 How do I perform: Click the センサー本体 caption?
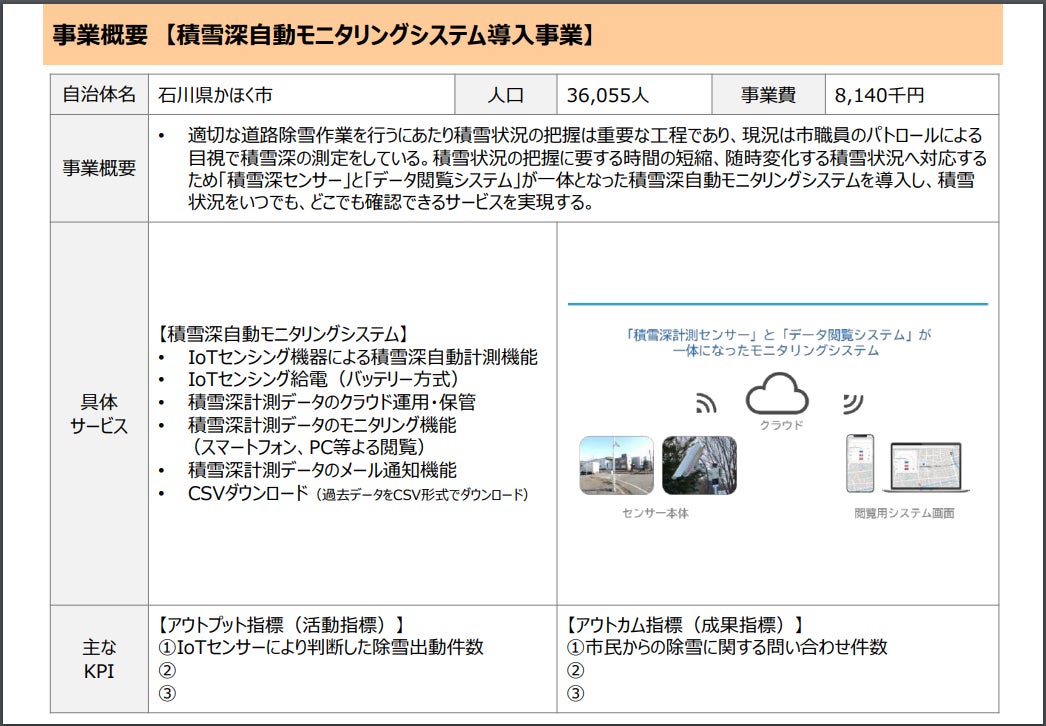click(655, 513)
